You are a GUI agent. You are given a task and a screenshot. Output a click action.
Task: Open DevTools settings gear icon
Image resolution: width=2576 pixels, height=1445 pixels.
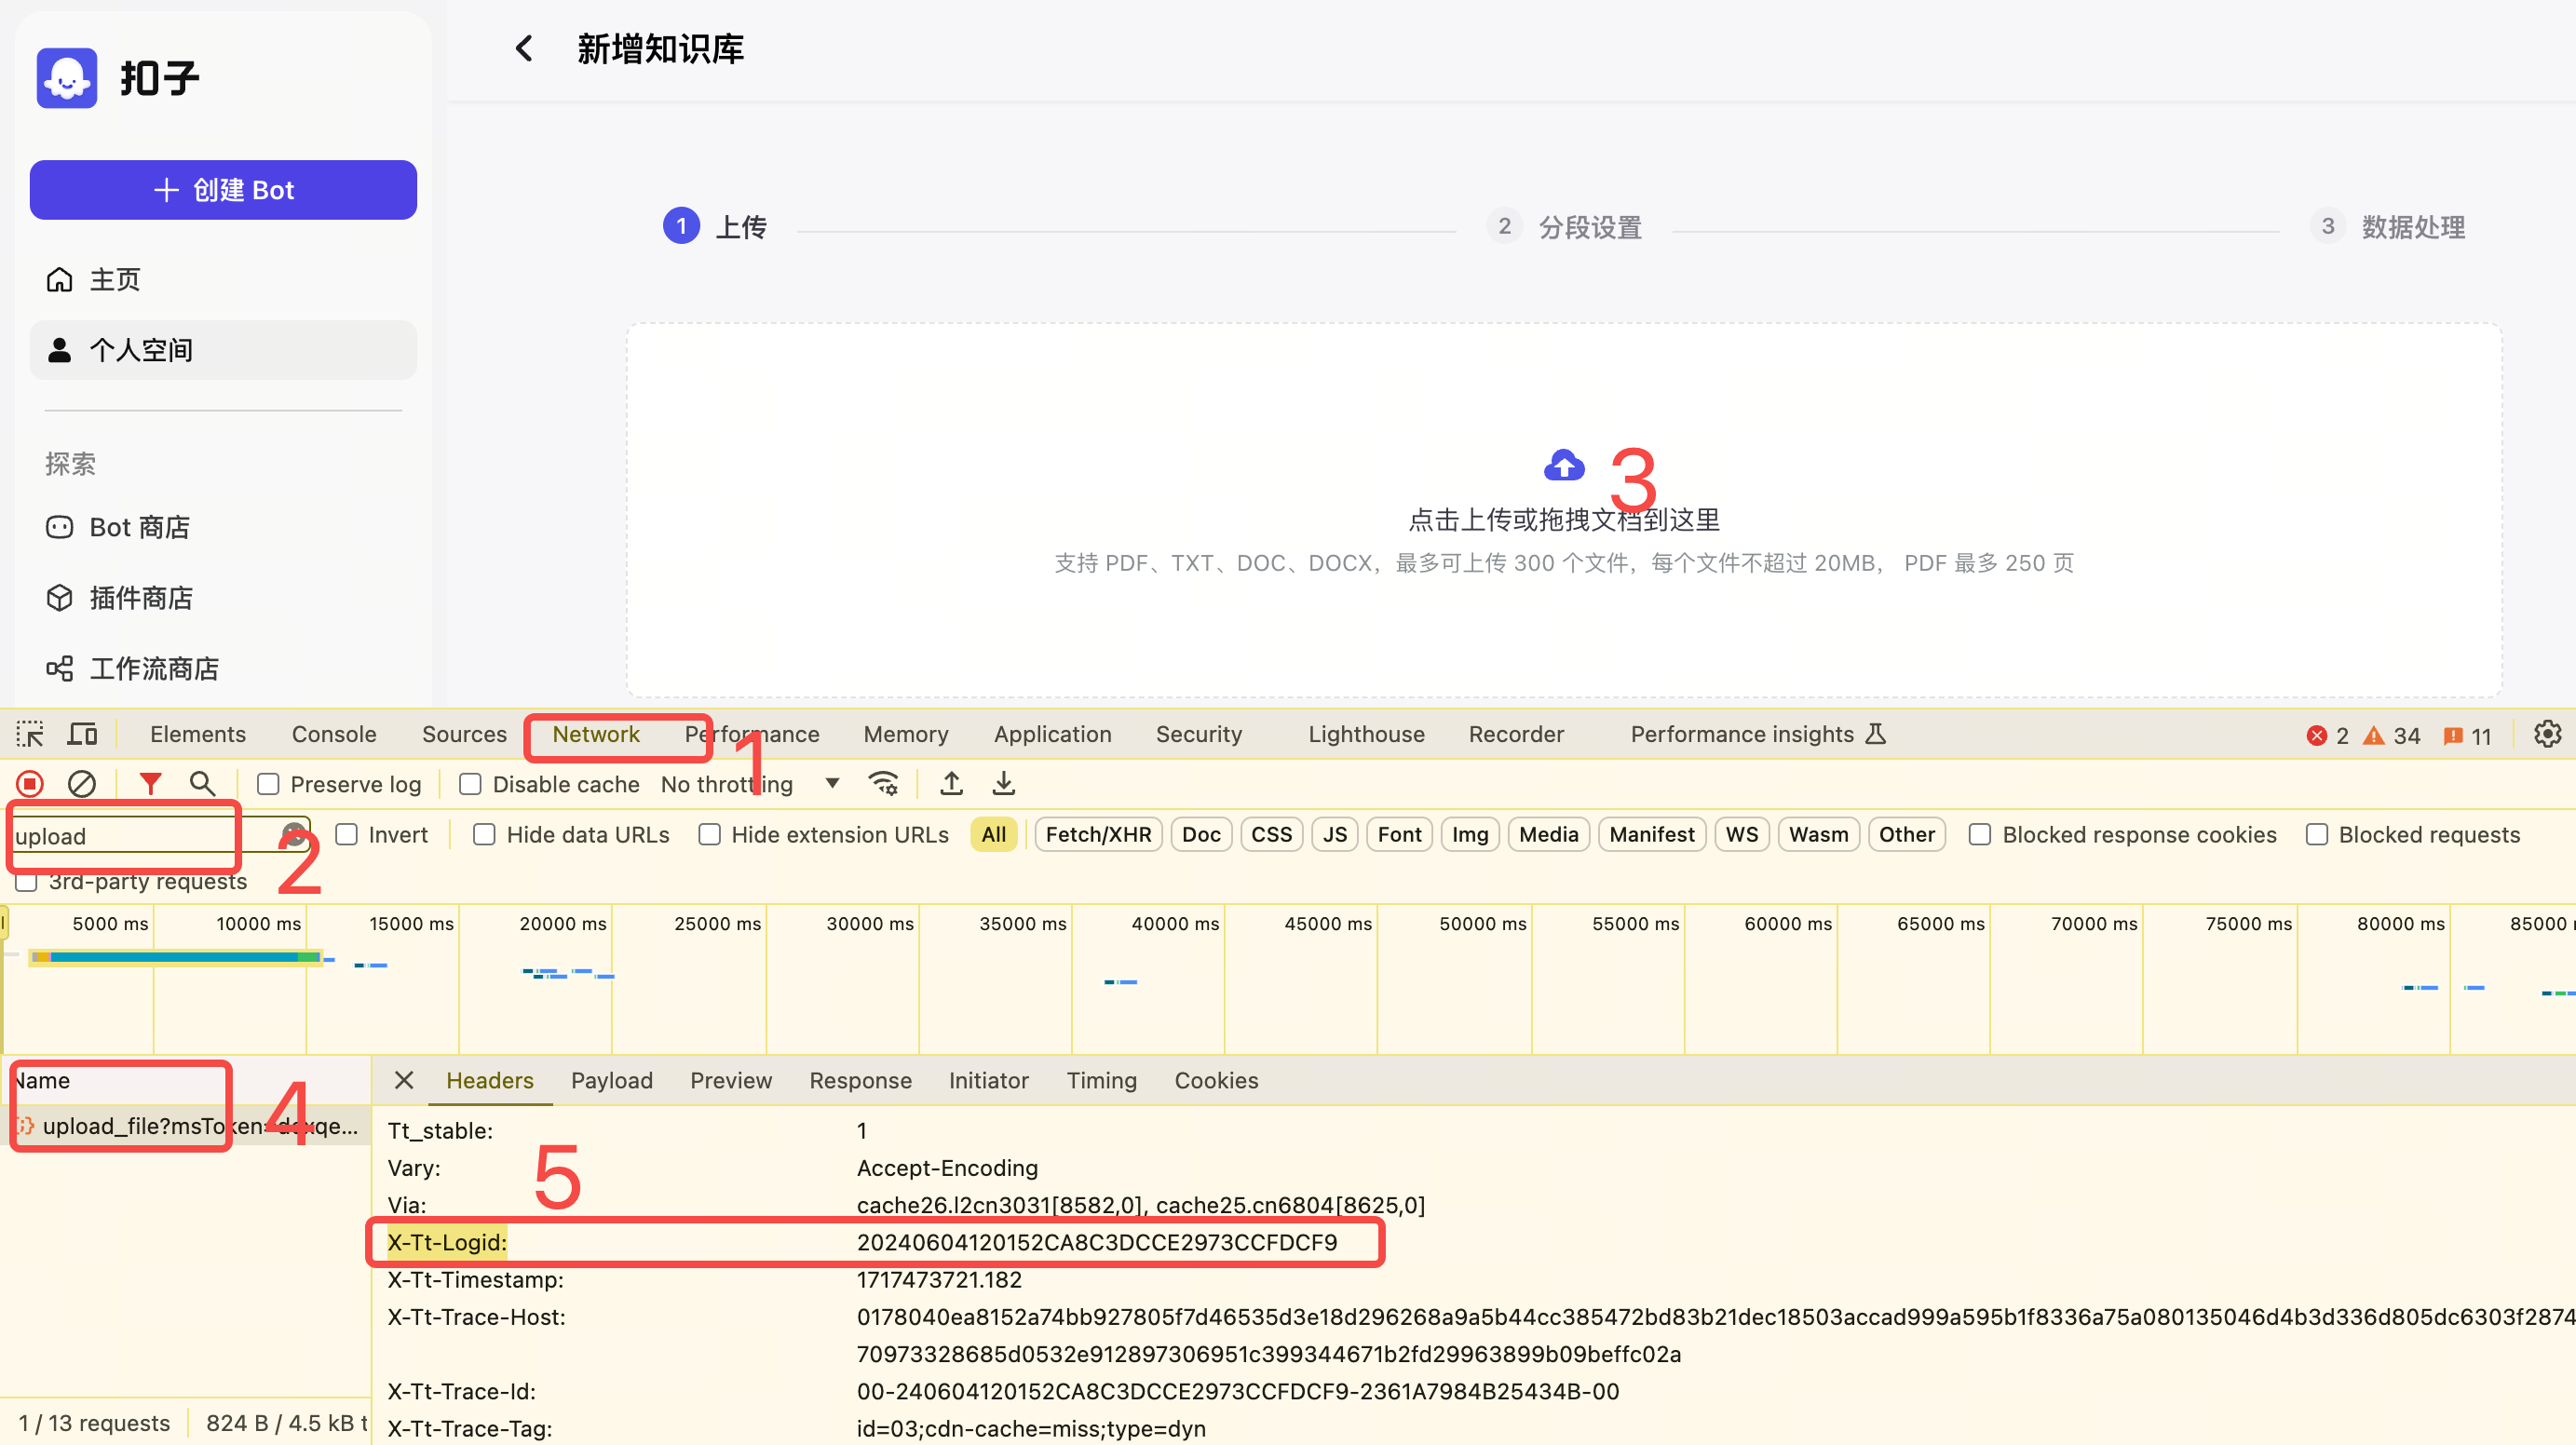[x=2547, y=734]
